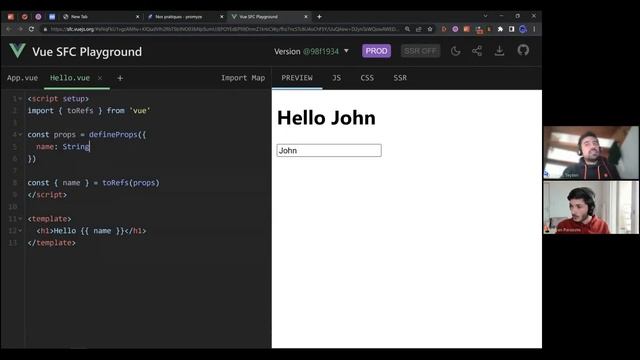Image resolution: width=640 pixels, height=360 pixels.
Task: Close the Vue SFC Playground browser tab
Action: (x=306, y=17)
